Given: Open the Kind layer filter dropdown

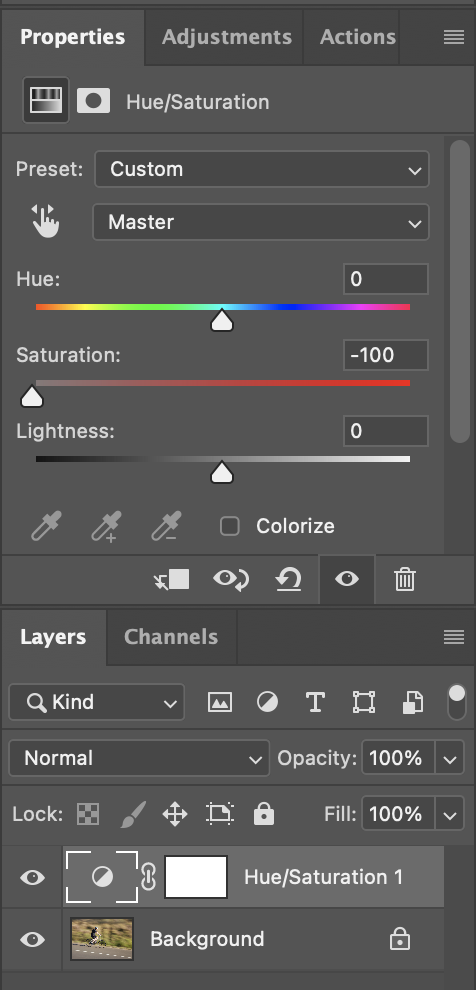Looking at the screenshot, I should tap(97, 702).
